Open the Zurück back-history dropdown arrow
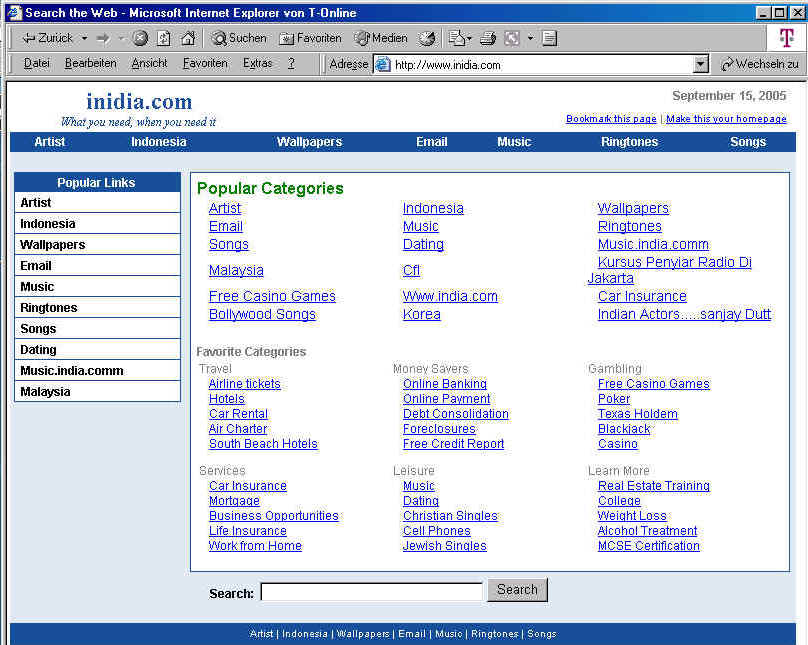This screenshot has width=808, height=645. [85, 38]
